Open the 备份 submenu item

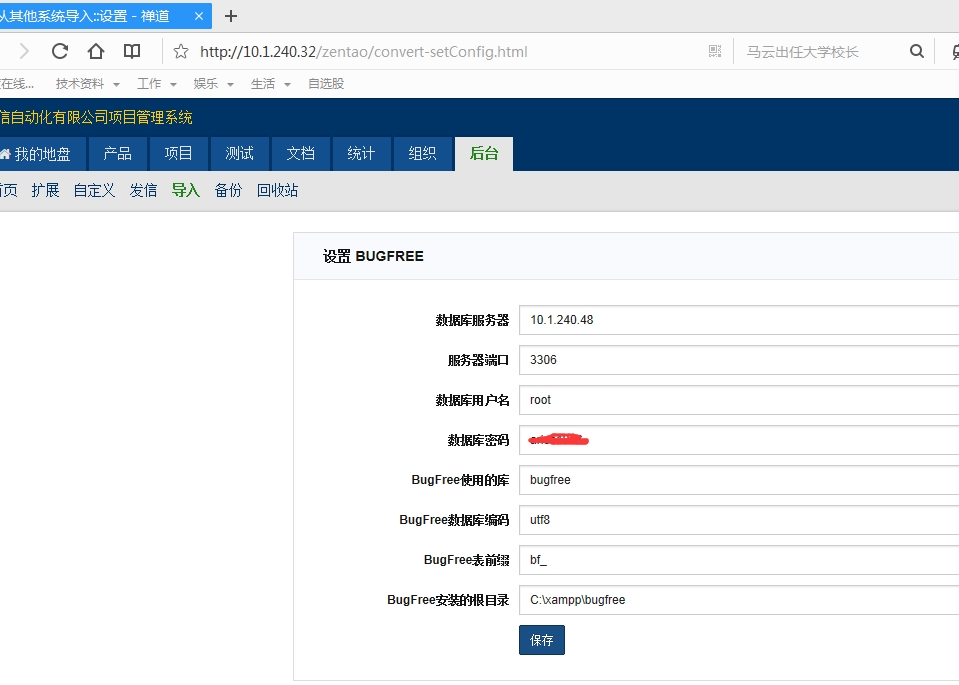tap(228, 190)
